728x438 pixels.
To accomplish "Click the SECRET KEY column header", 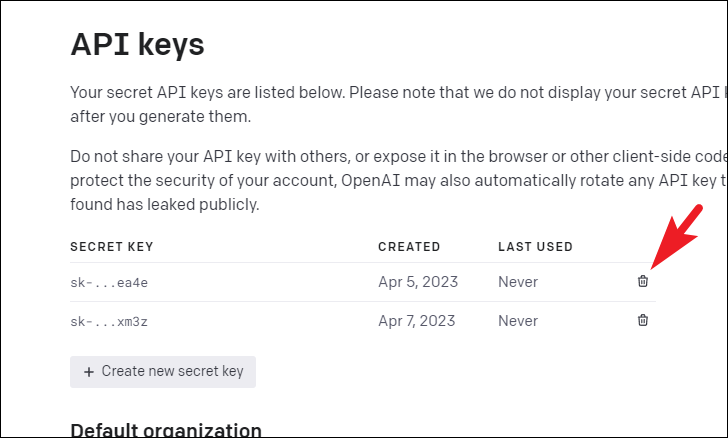I will (x=111, y=246).
